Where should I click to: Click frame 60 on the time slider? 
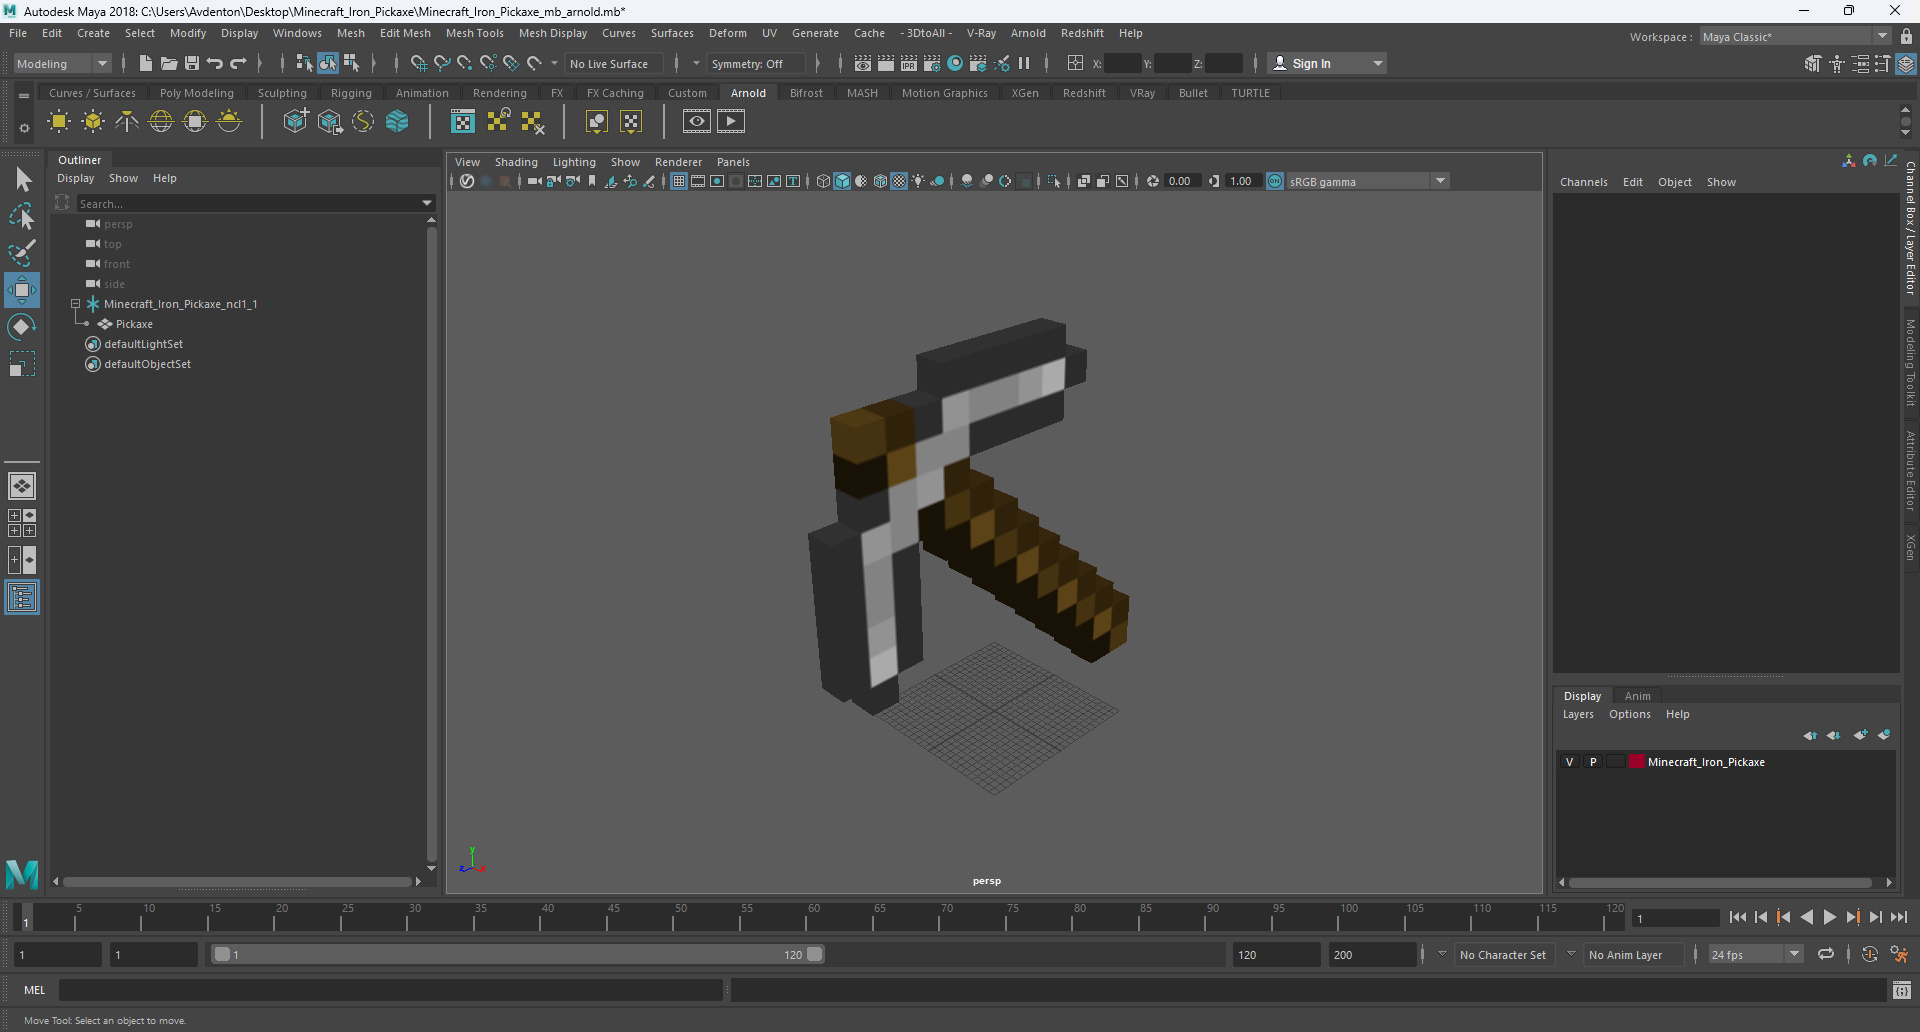coord(807,917)
